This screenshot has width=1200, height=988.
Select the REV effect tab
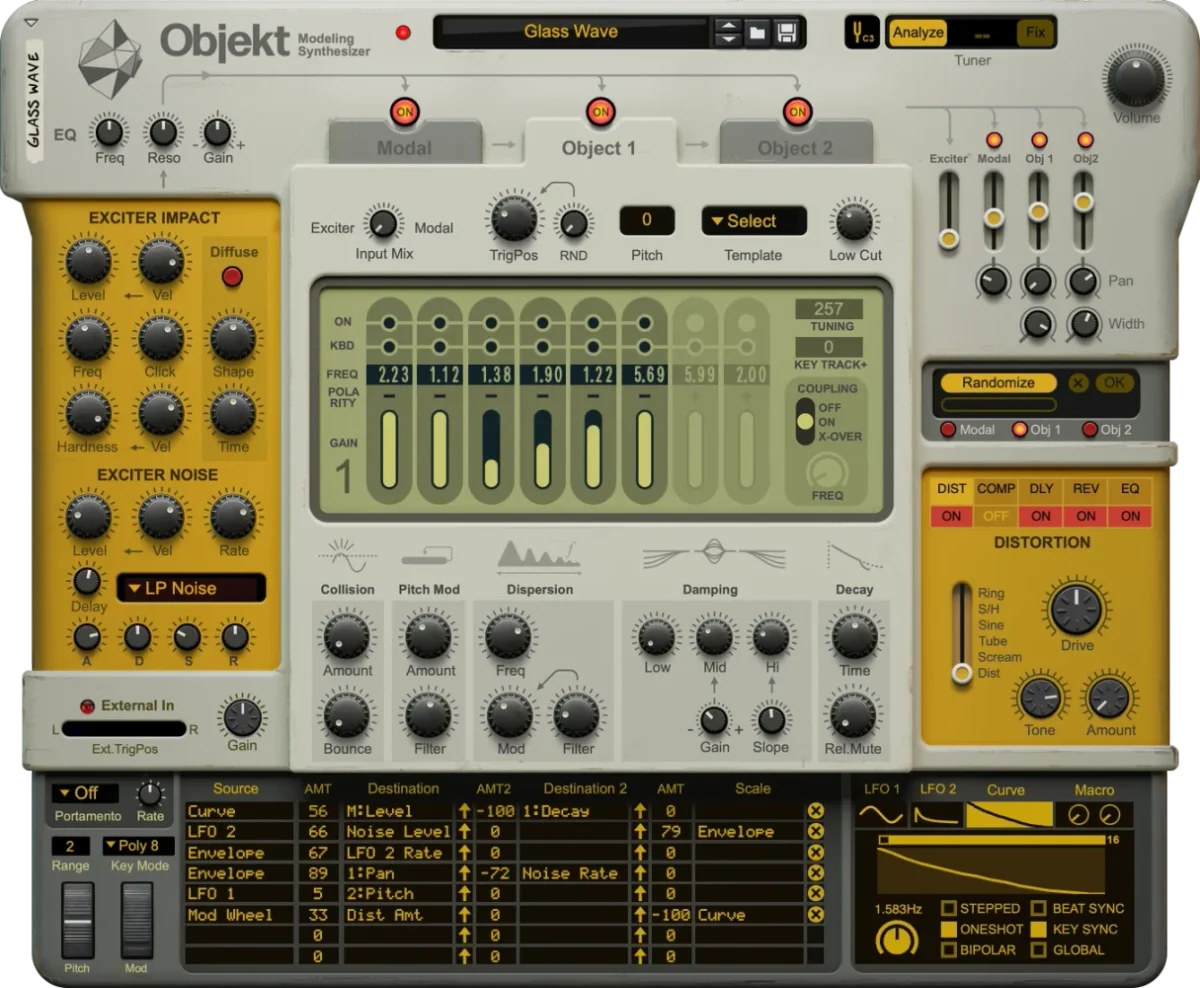pyautogui.click(x=1086, y=489)
